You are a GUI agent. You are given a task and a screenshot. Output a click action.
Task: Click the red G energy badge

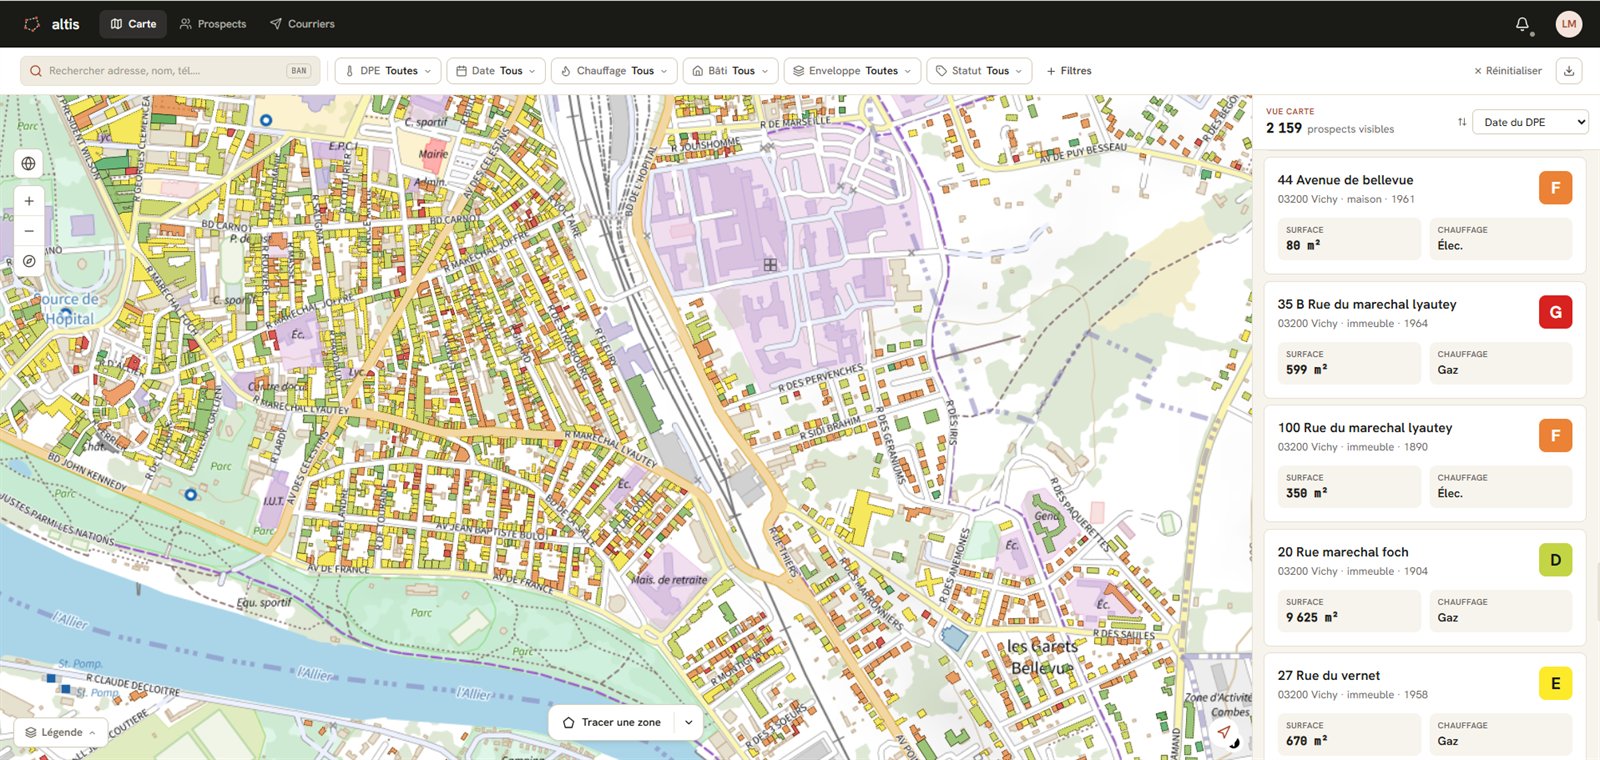(1555, 312)
